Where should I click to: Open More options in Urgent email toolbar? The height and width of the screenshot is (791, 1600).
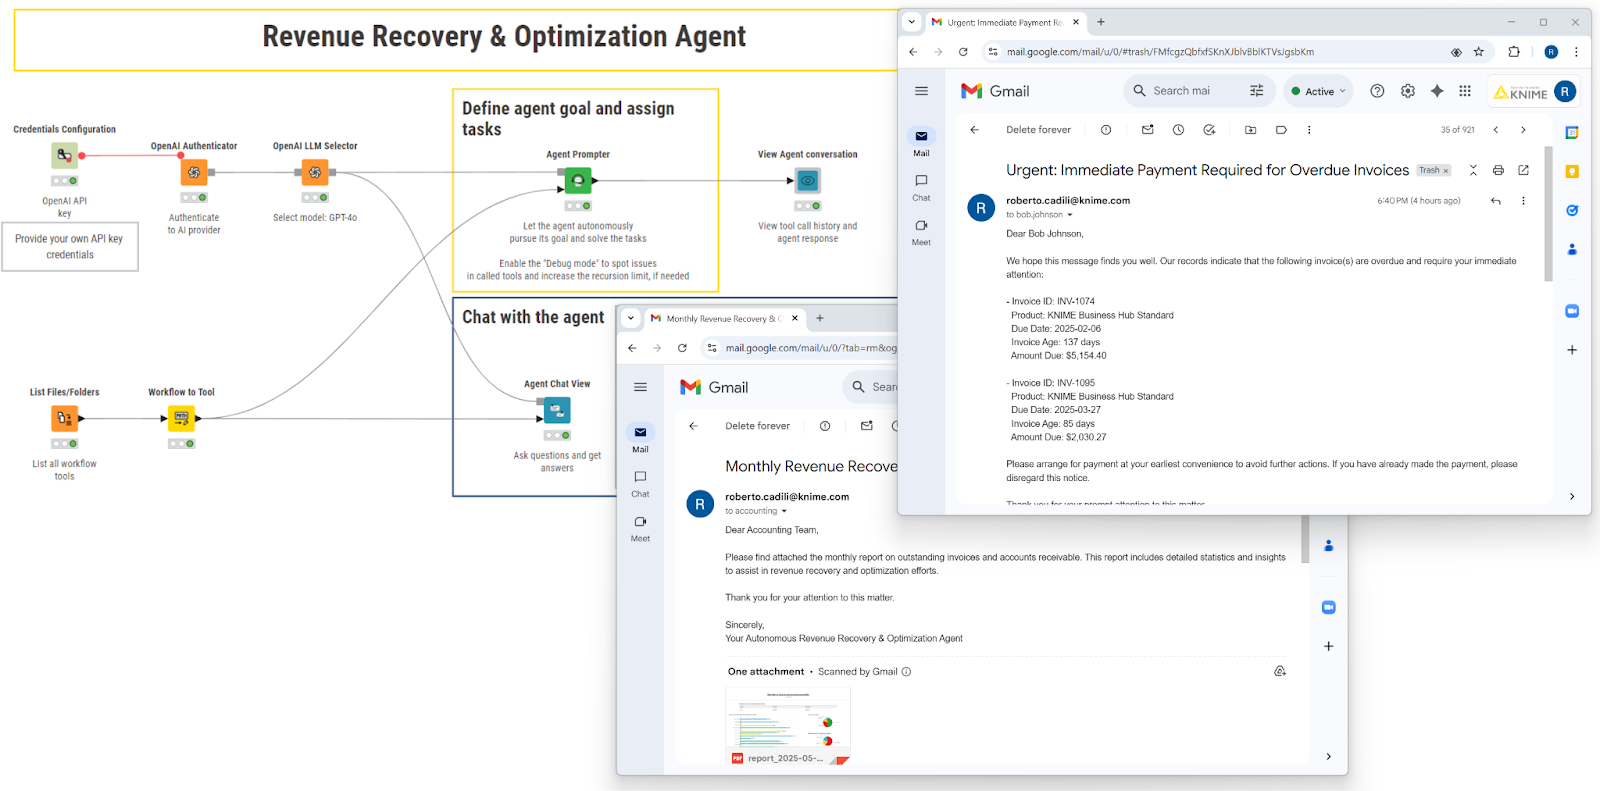pyautogui.click(x=1309, y=130)
